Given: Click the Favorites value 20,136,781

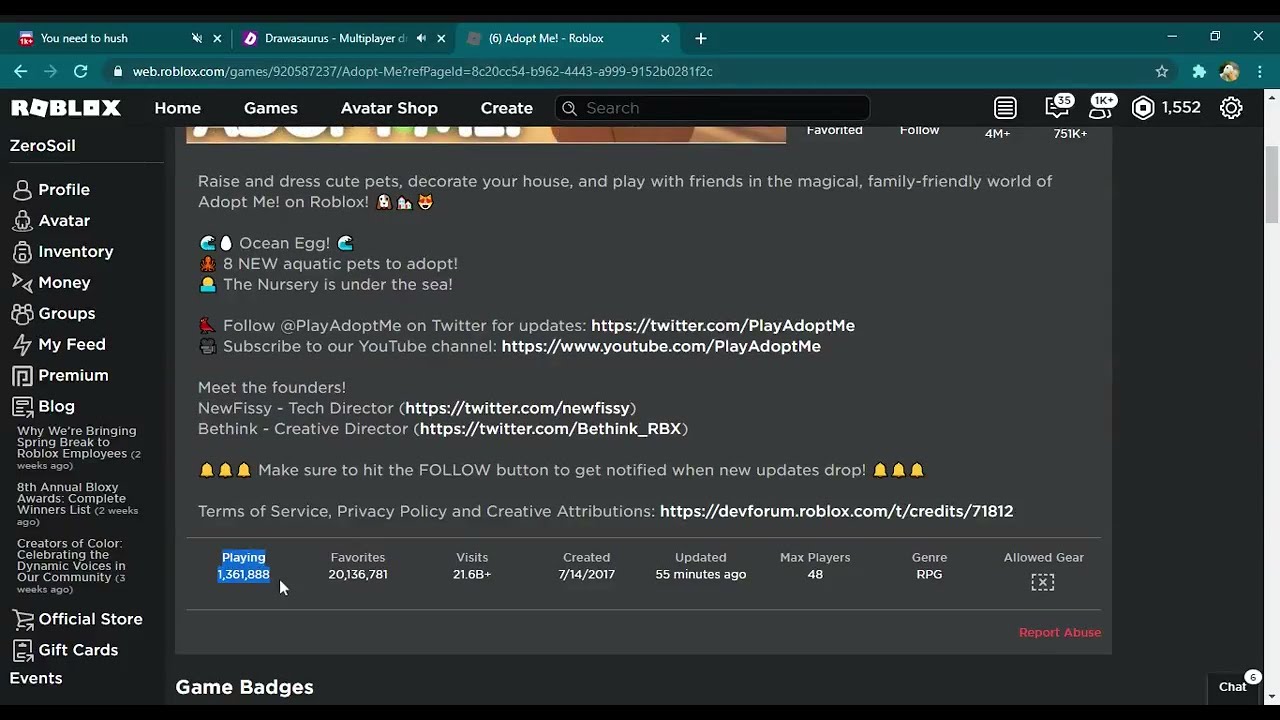Looking at the screenshot, I should coord(358,575).
